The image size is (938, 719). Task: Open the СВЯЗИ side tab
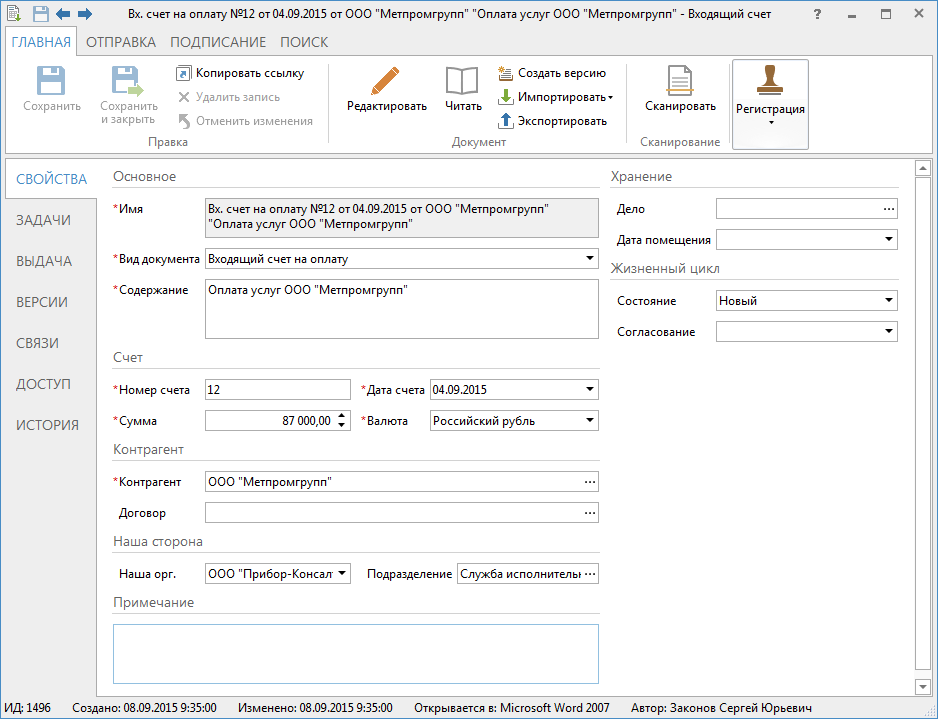pos(37,343)
